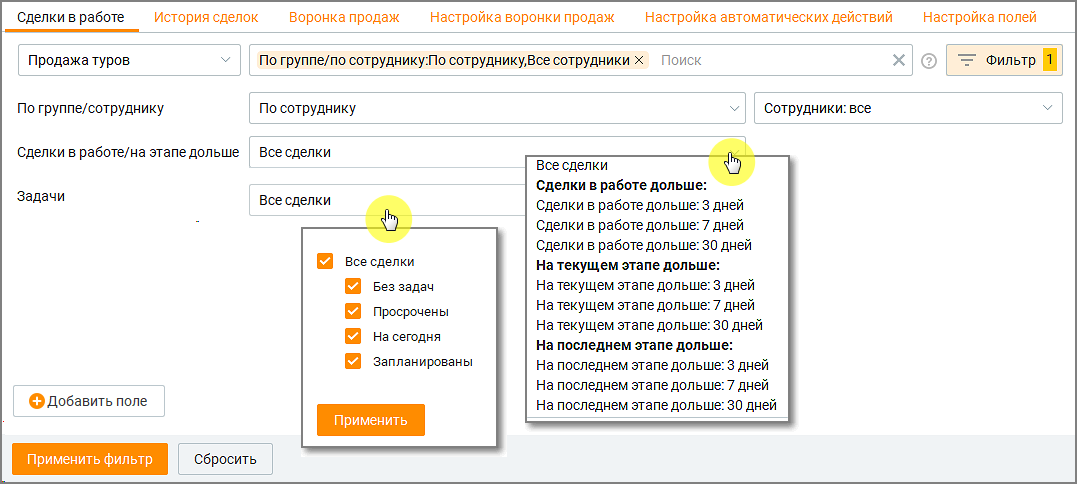Viewport: 1077px width, 484px height.
Task: Uncheck the 'Просрочены' checkbox
Action: pos(353,312)
